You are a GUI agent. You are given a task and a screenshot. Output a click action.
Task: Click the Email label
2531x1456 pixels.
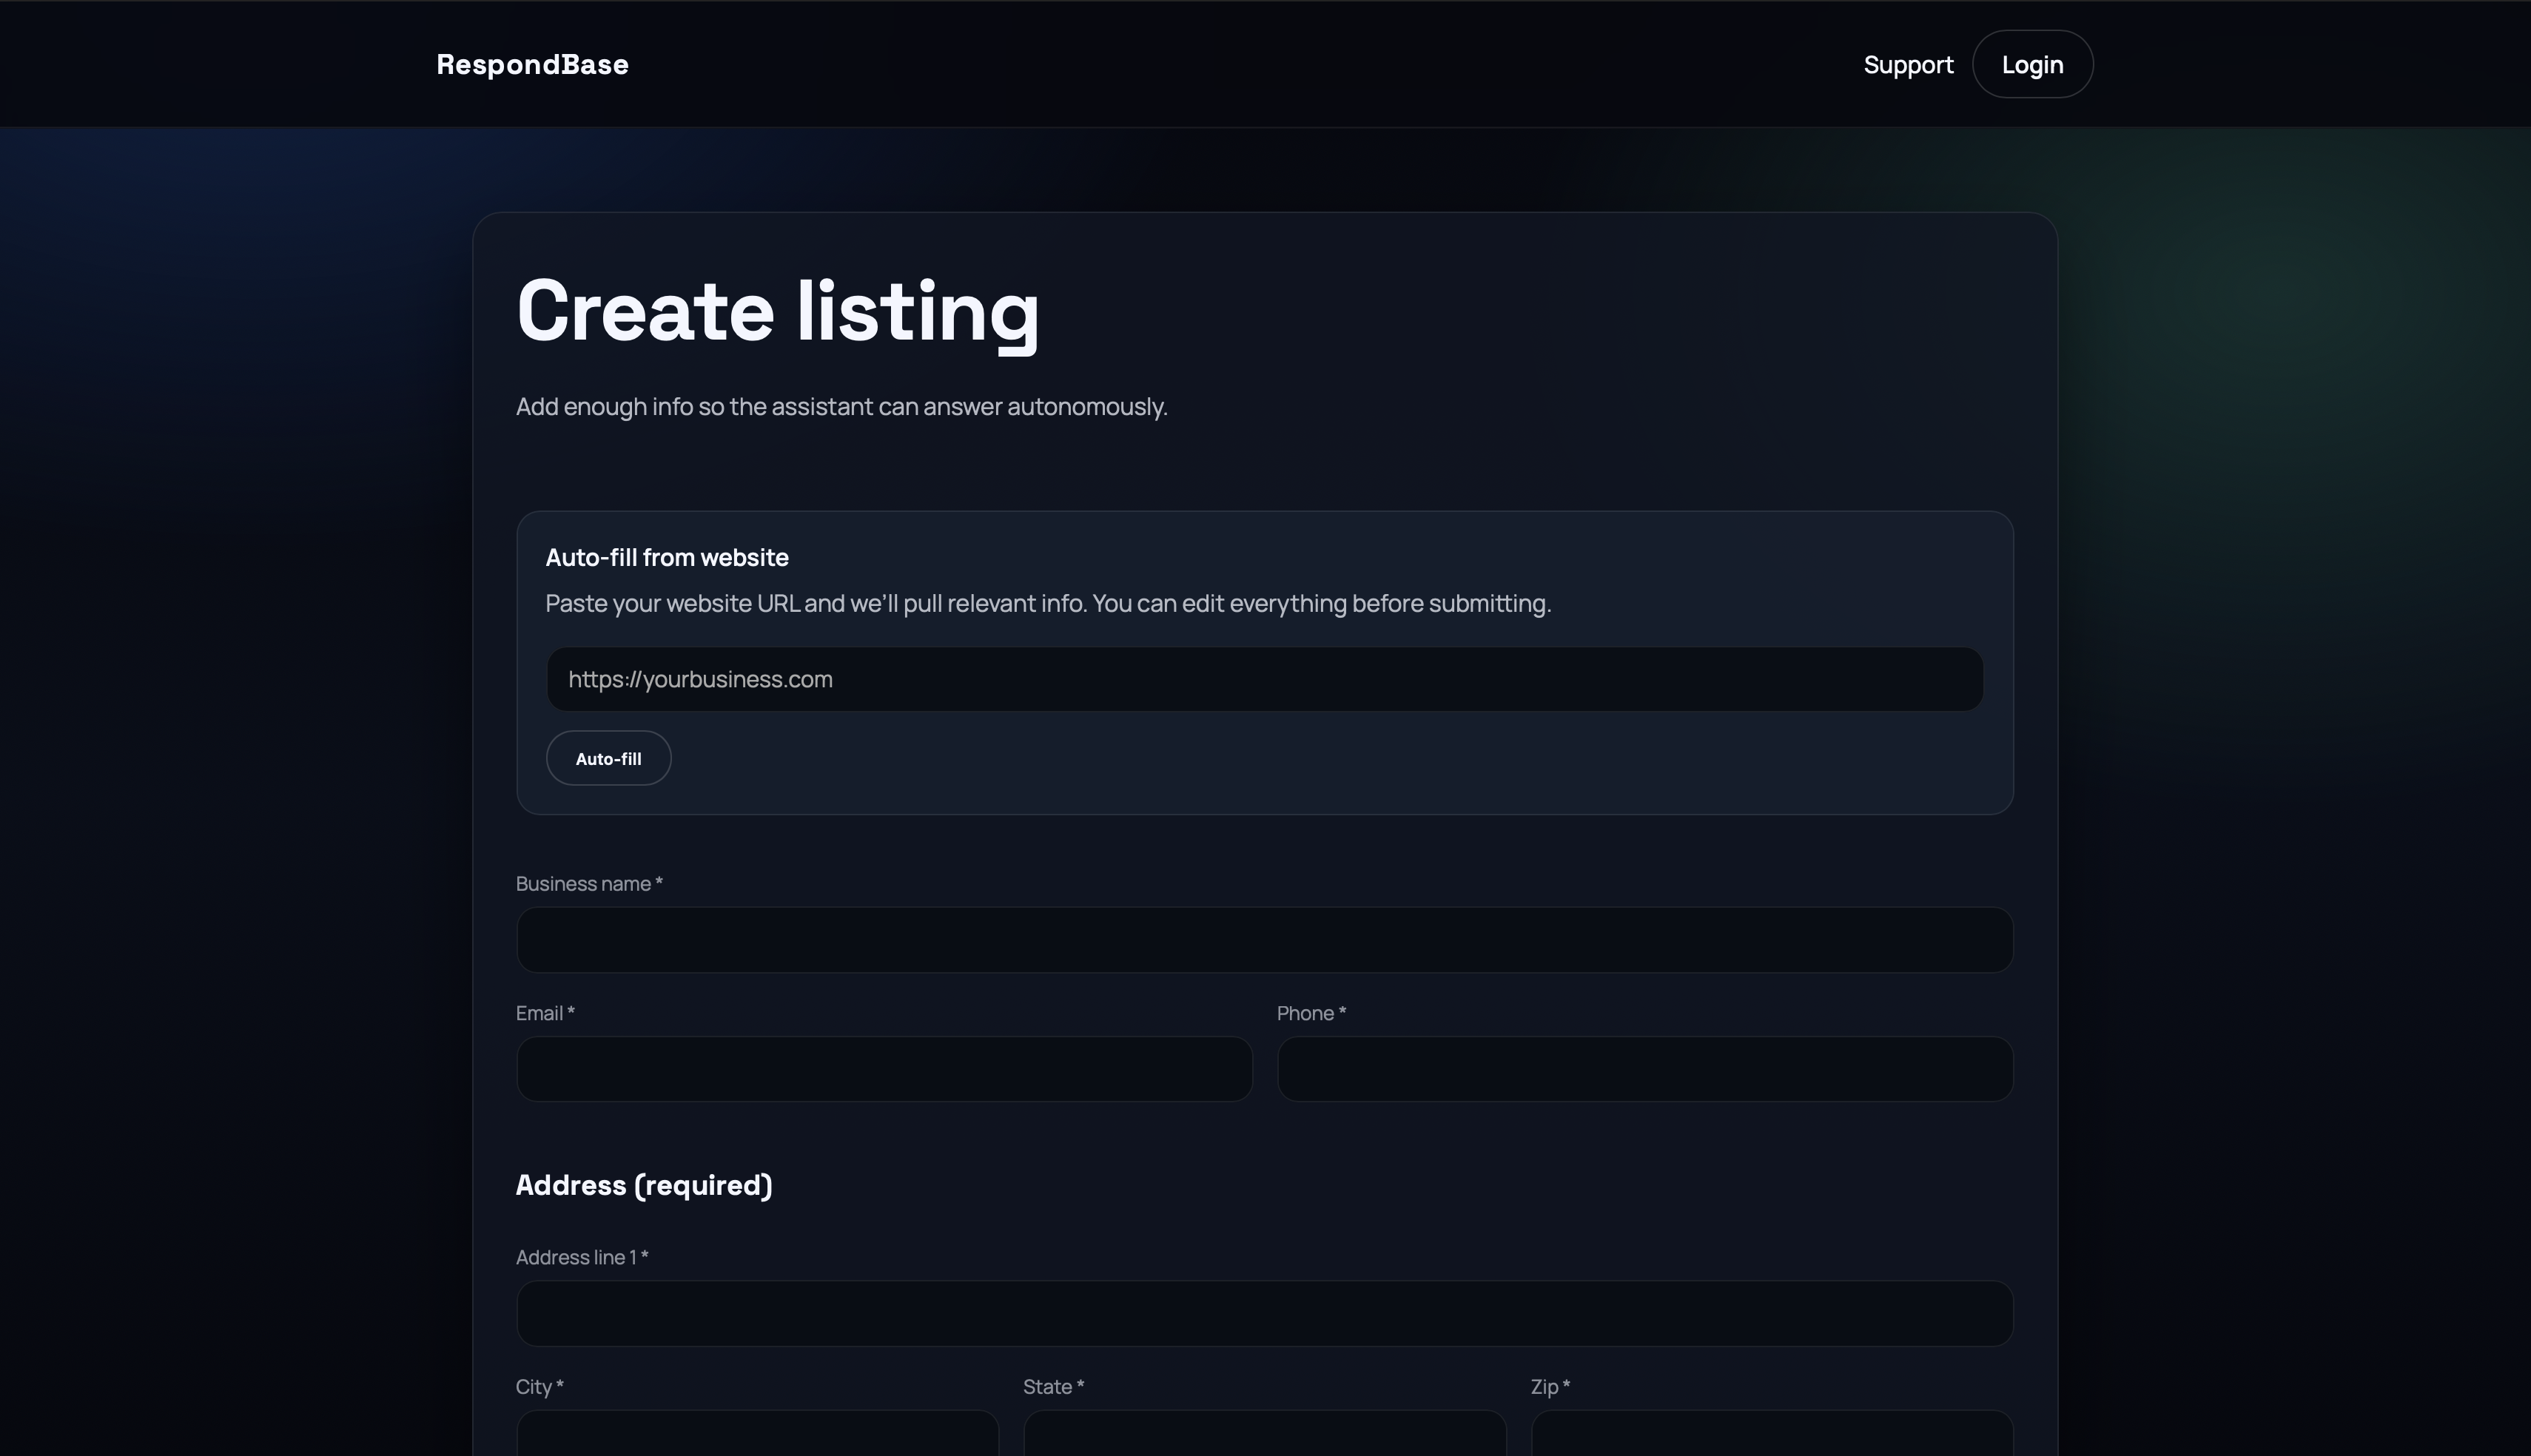point(544,1012)
